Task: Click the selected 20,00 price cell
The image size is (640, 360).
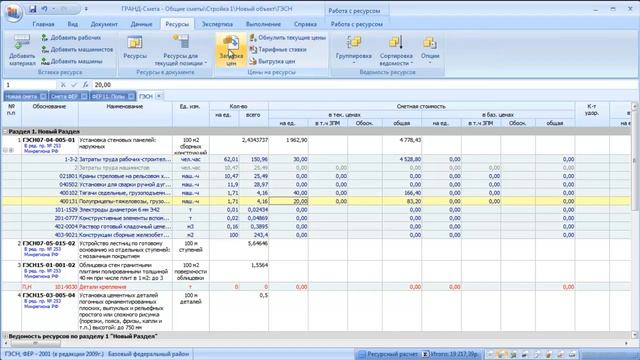Action: (289, 201)
